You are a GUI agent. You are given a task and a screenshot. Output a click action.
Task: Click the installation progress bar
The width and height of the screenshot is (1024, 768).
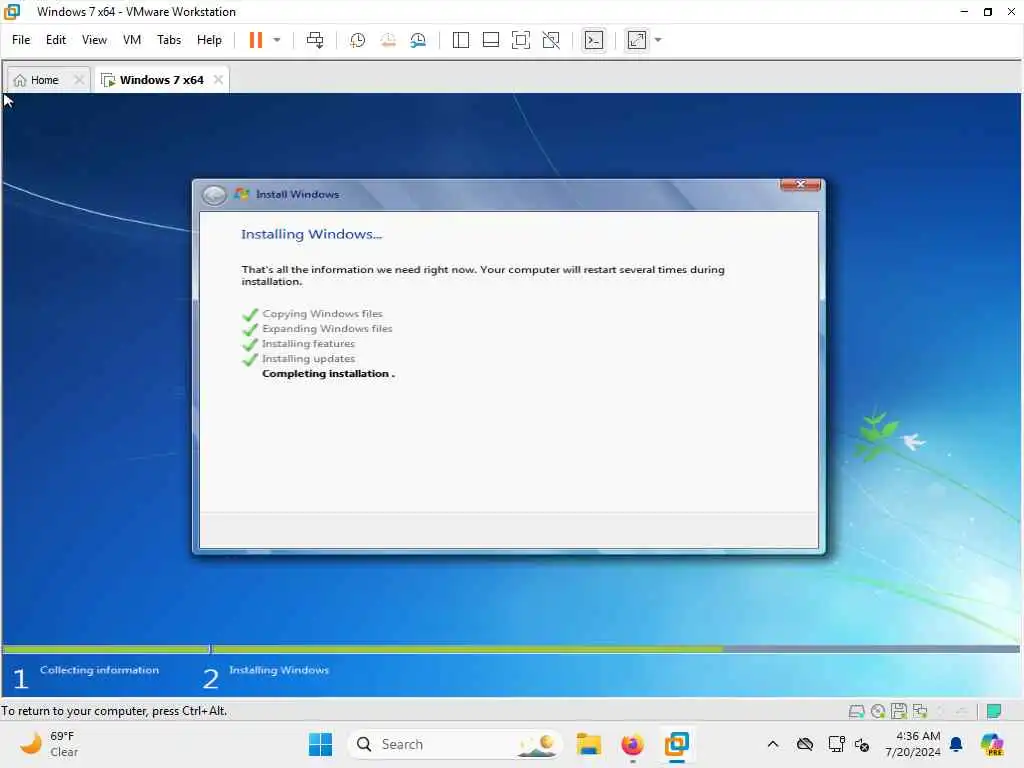tap(511, 649)
